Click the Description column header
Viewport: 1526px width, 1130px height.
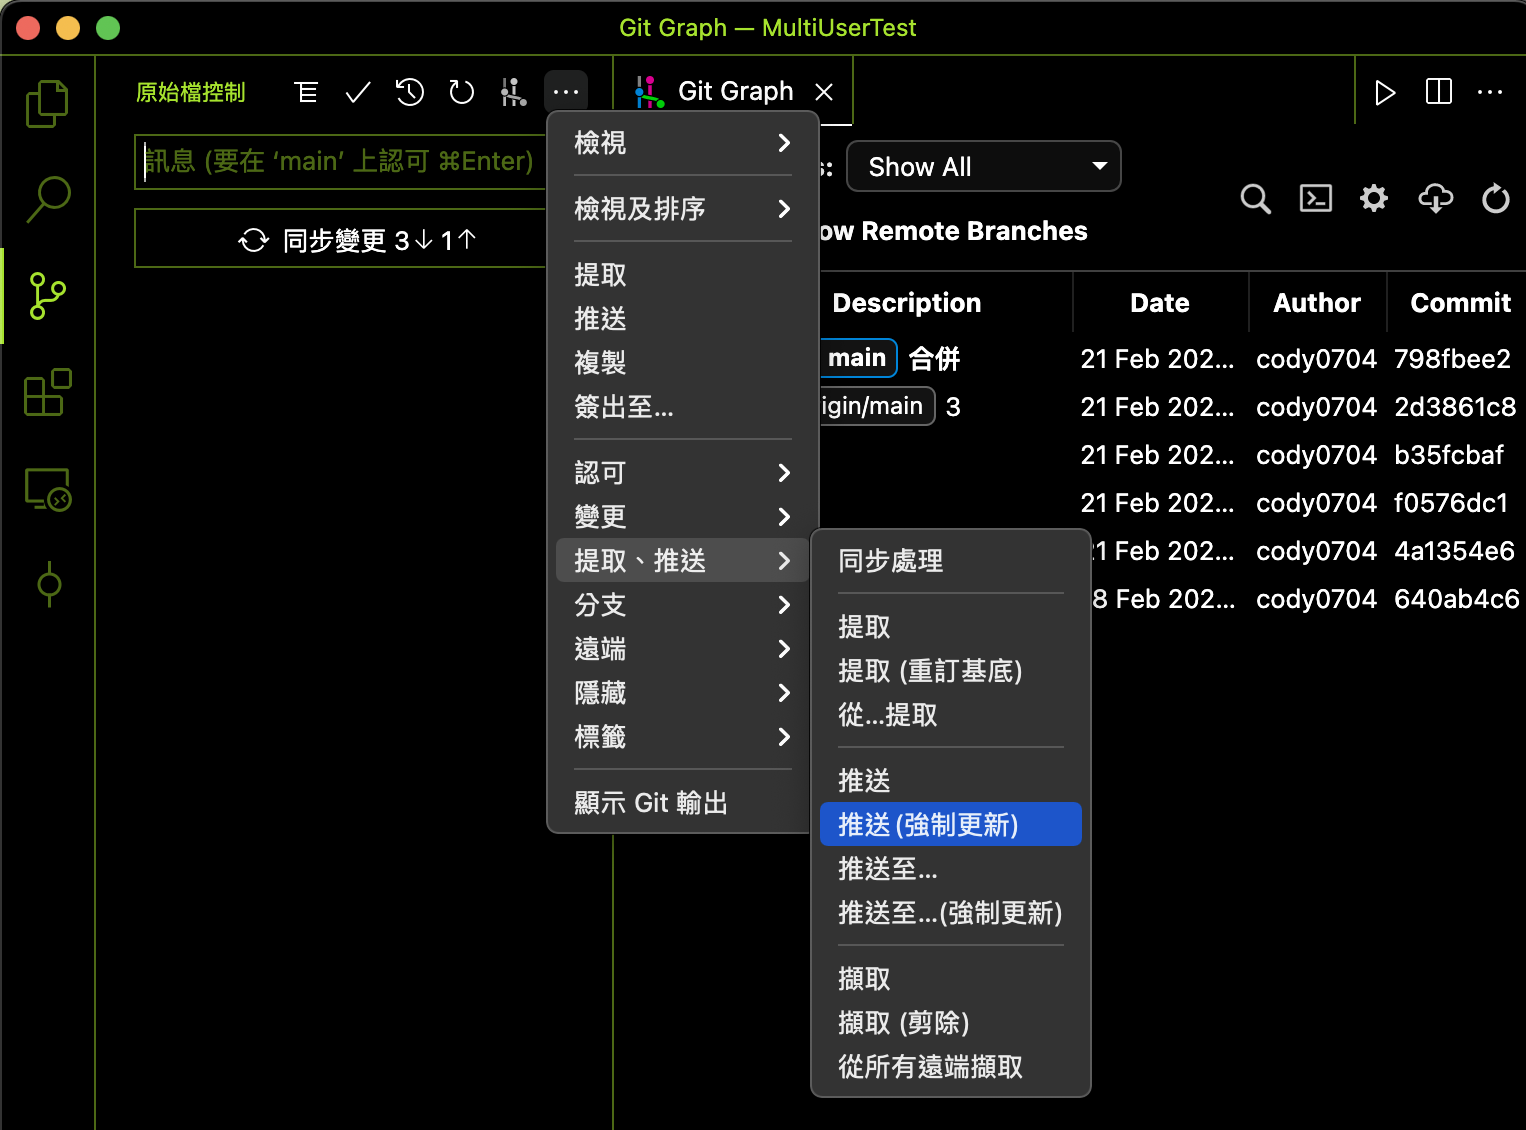coord(907,303)
